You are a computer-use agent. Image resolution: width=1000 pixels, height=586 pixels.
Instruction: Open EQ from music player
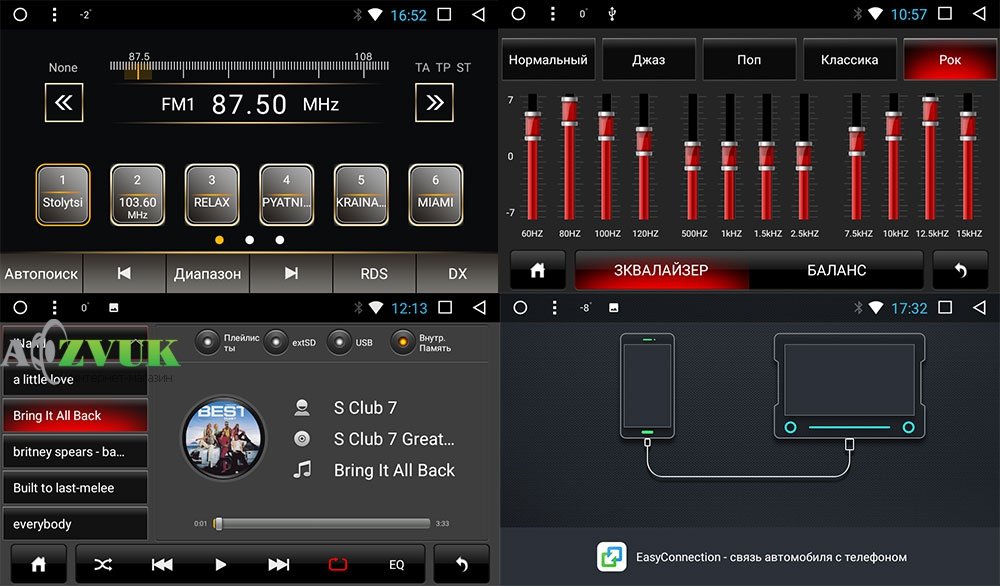[x=397, y=564]
